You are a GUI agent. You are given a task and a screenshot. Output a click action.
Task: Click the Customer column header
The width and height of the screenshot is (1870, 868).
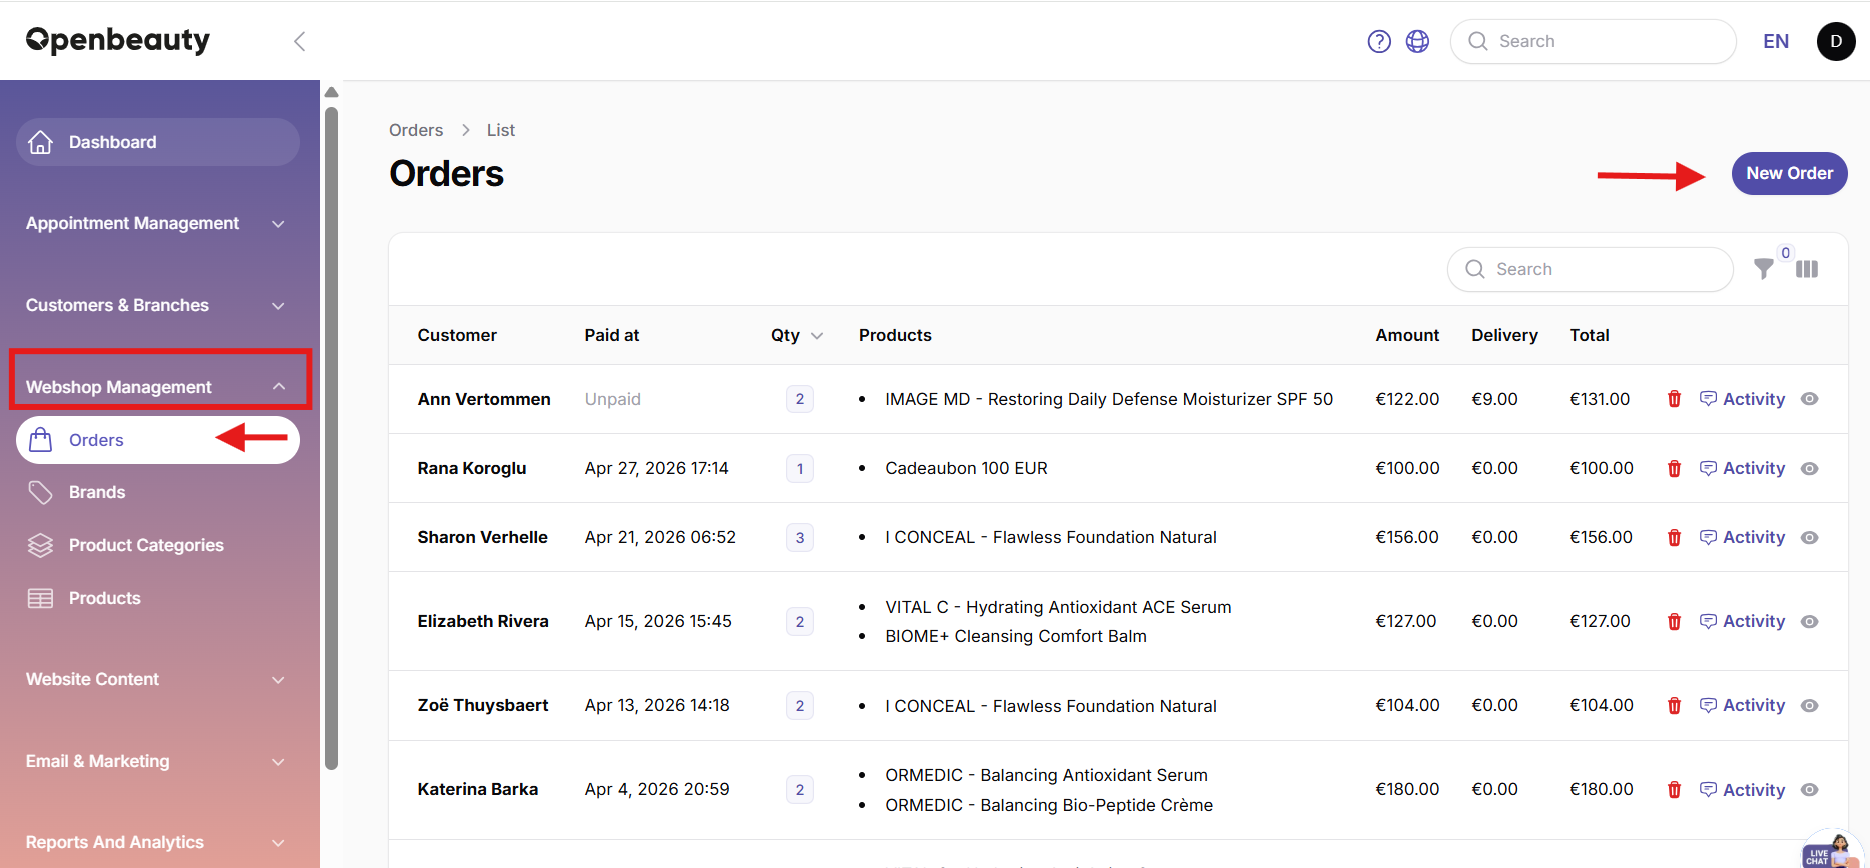click(x=457, y=335)
